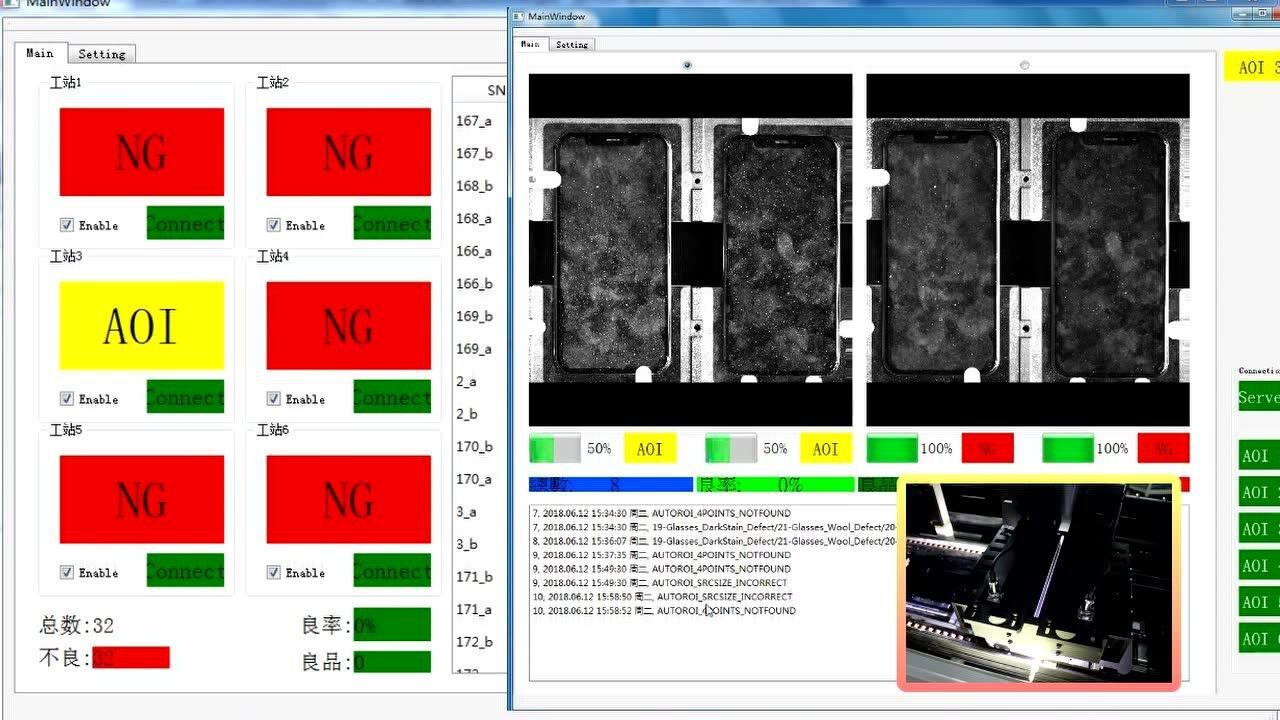The width and height of the screenshot is (1280, 720).
Task: Click the first 50% progress bar under the left image
Action: pyautogui.click(x=554, y=448)
